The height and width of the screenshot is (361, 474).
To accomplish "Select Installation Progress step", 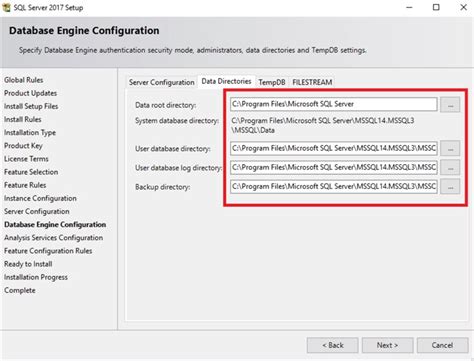I will [x=36, y=277].
